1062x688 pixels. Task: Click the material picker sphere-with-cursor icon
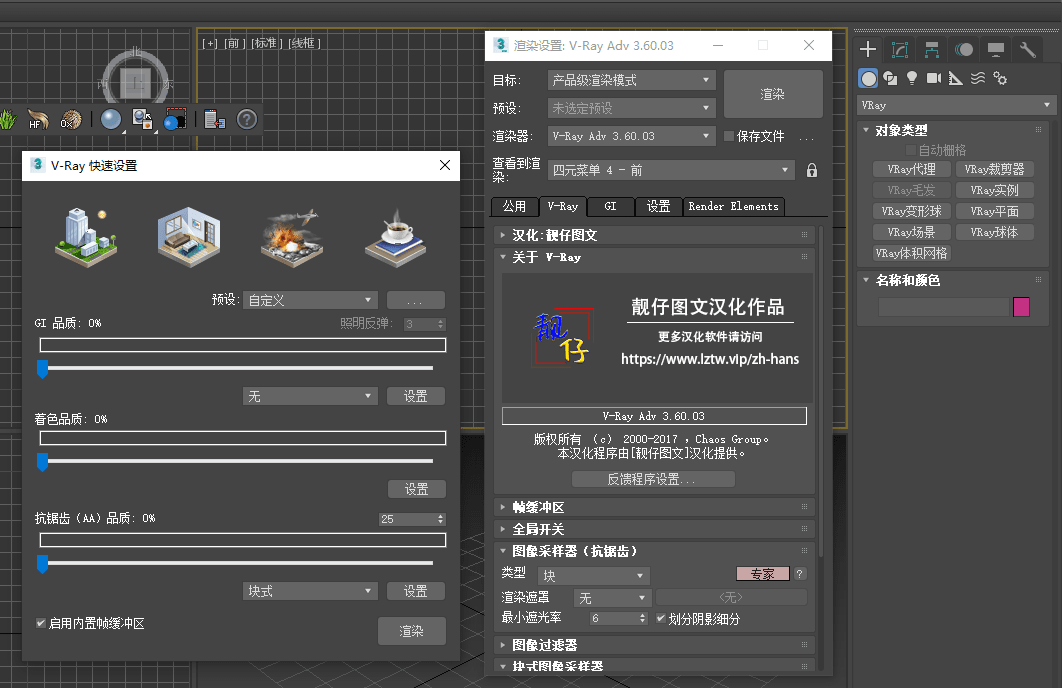pyautogui.click(x=142, y=119)
